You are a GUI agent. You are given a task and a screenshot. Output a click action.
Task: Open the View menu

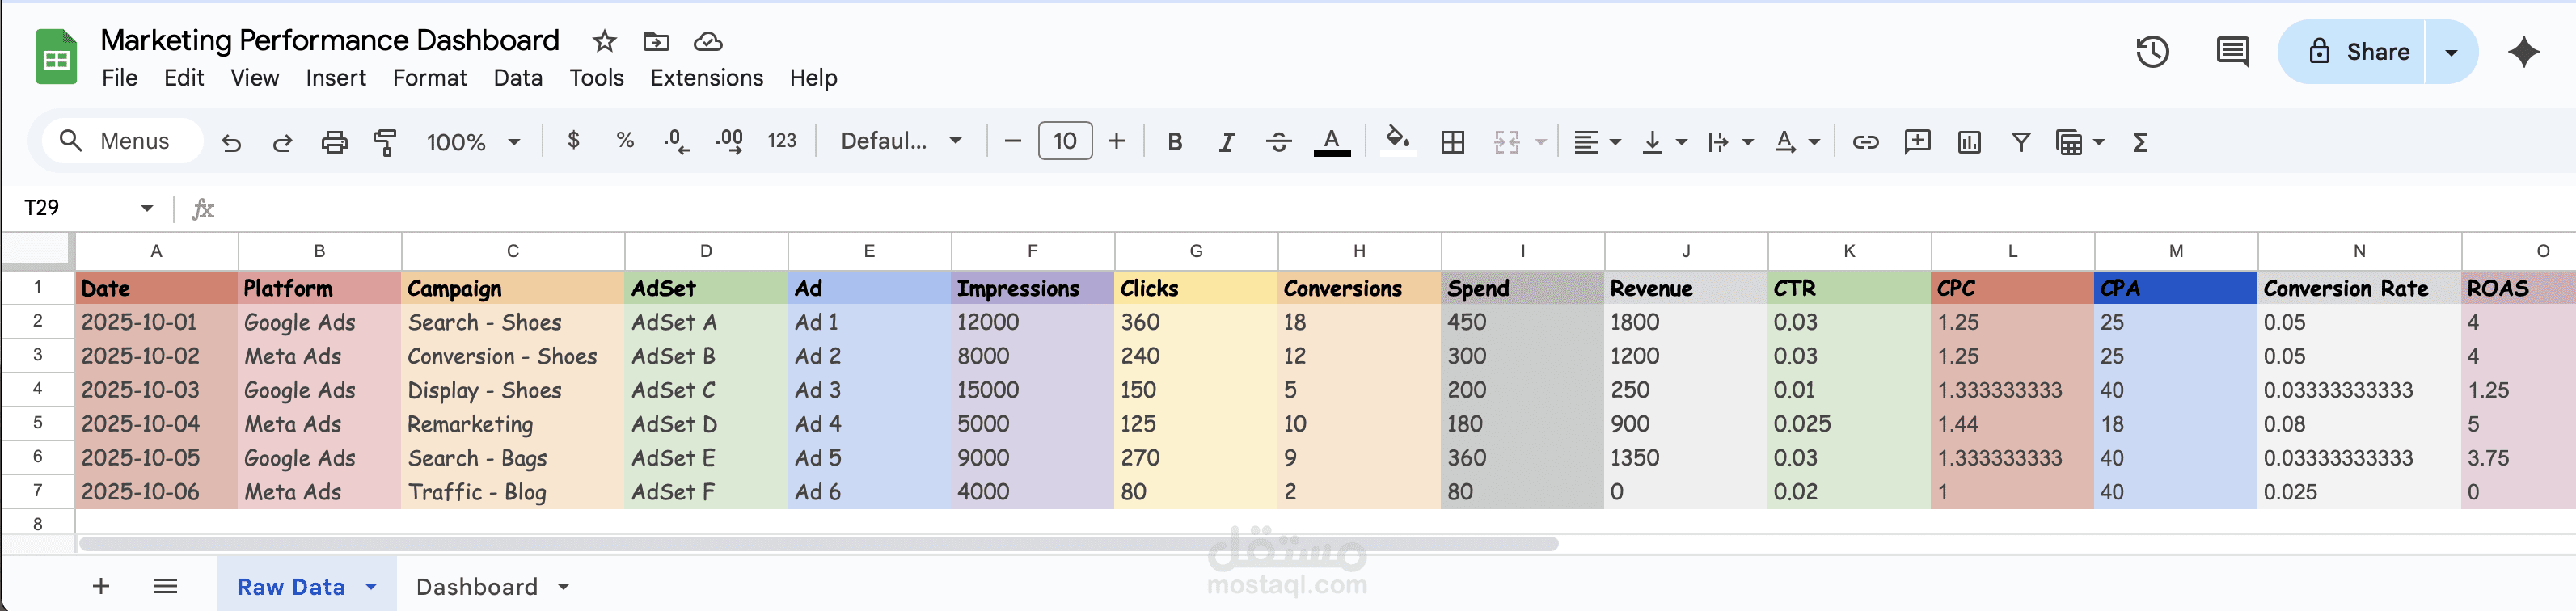(255, 78)
